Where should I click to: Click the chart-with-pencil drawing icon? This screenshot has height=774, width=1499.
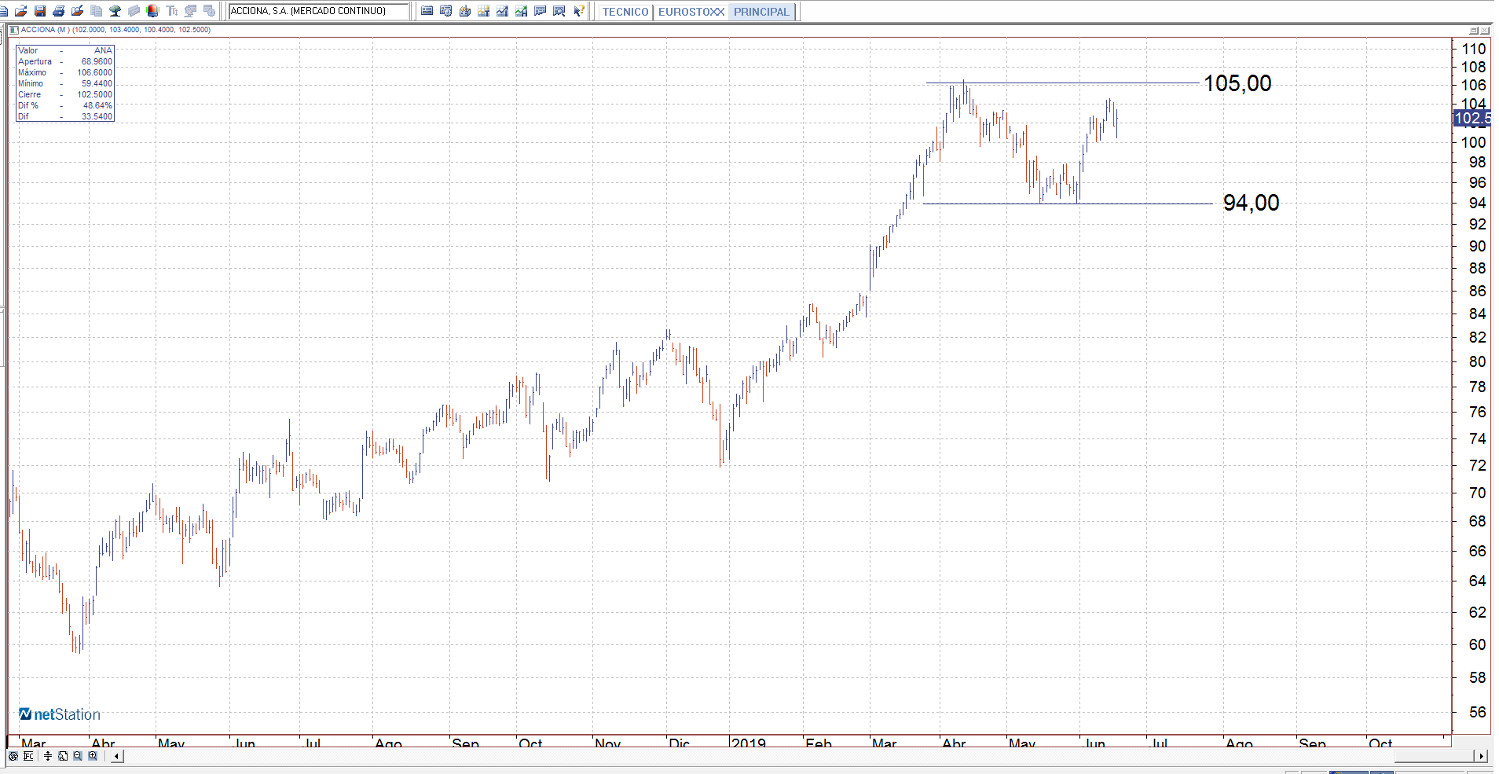tap(465, 11)
